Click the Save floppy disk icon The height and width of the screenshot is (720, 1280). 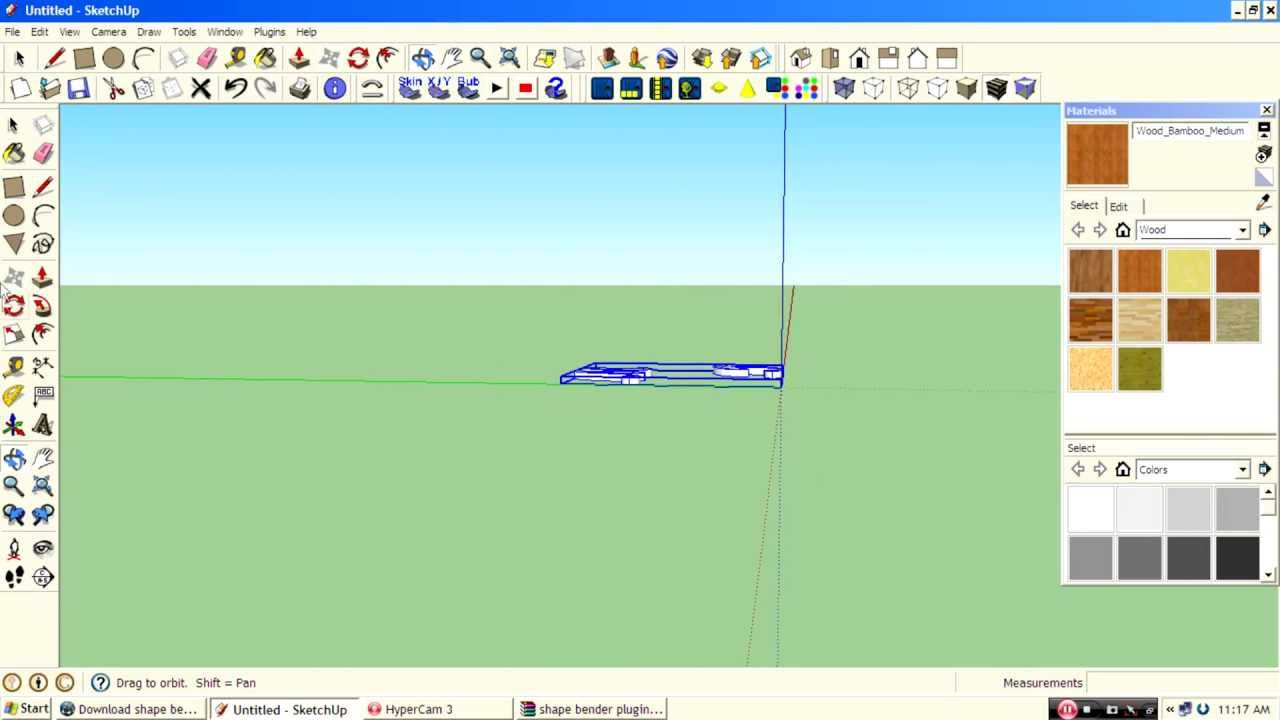click(x=78, y=89)
